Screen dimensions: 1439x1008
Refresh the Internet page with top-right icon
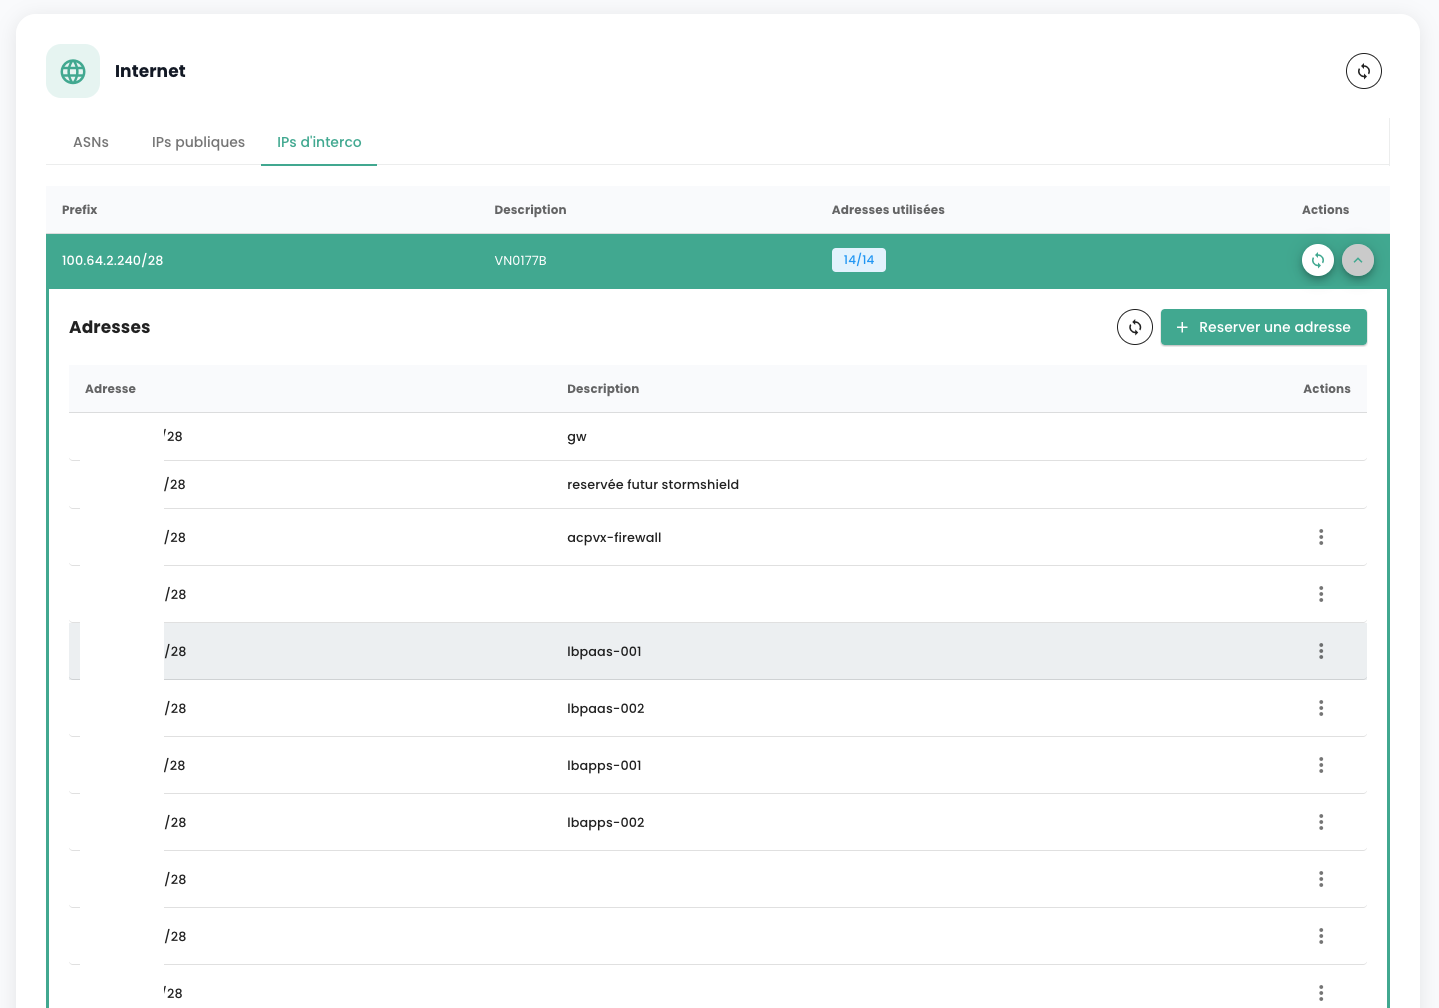[x=1363, y=71]
